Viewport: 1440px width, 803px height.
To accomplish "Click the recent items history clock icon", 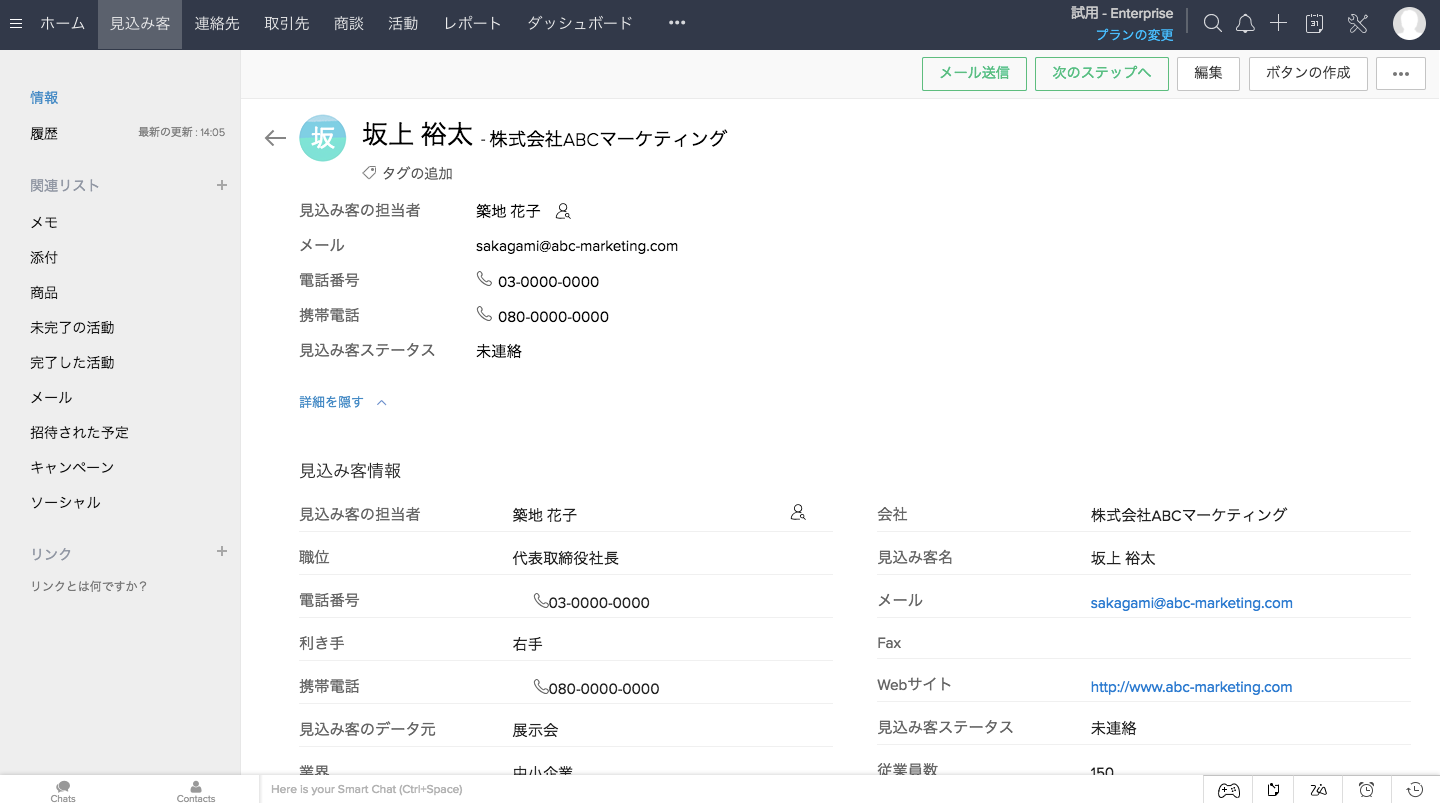I will (x=1414, y=790).
